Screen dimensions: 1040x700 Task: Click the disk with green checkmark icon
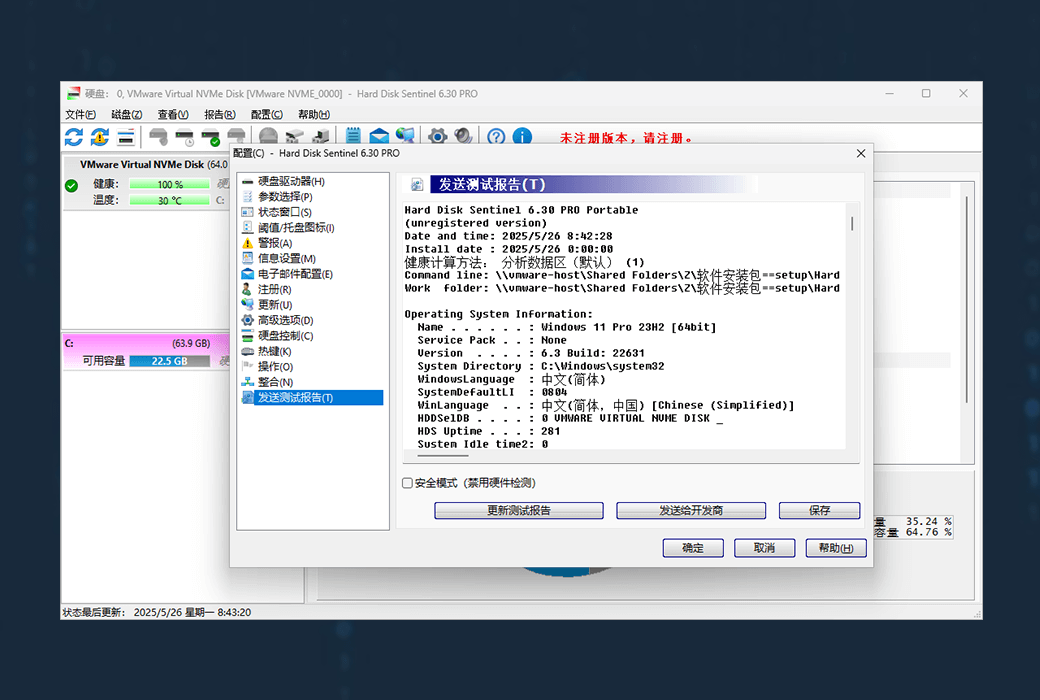210,137
